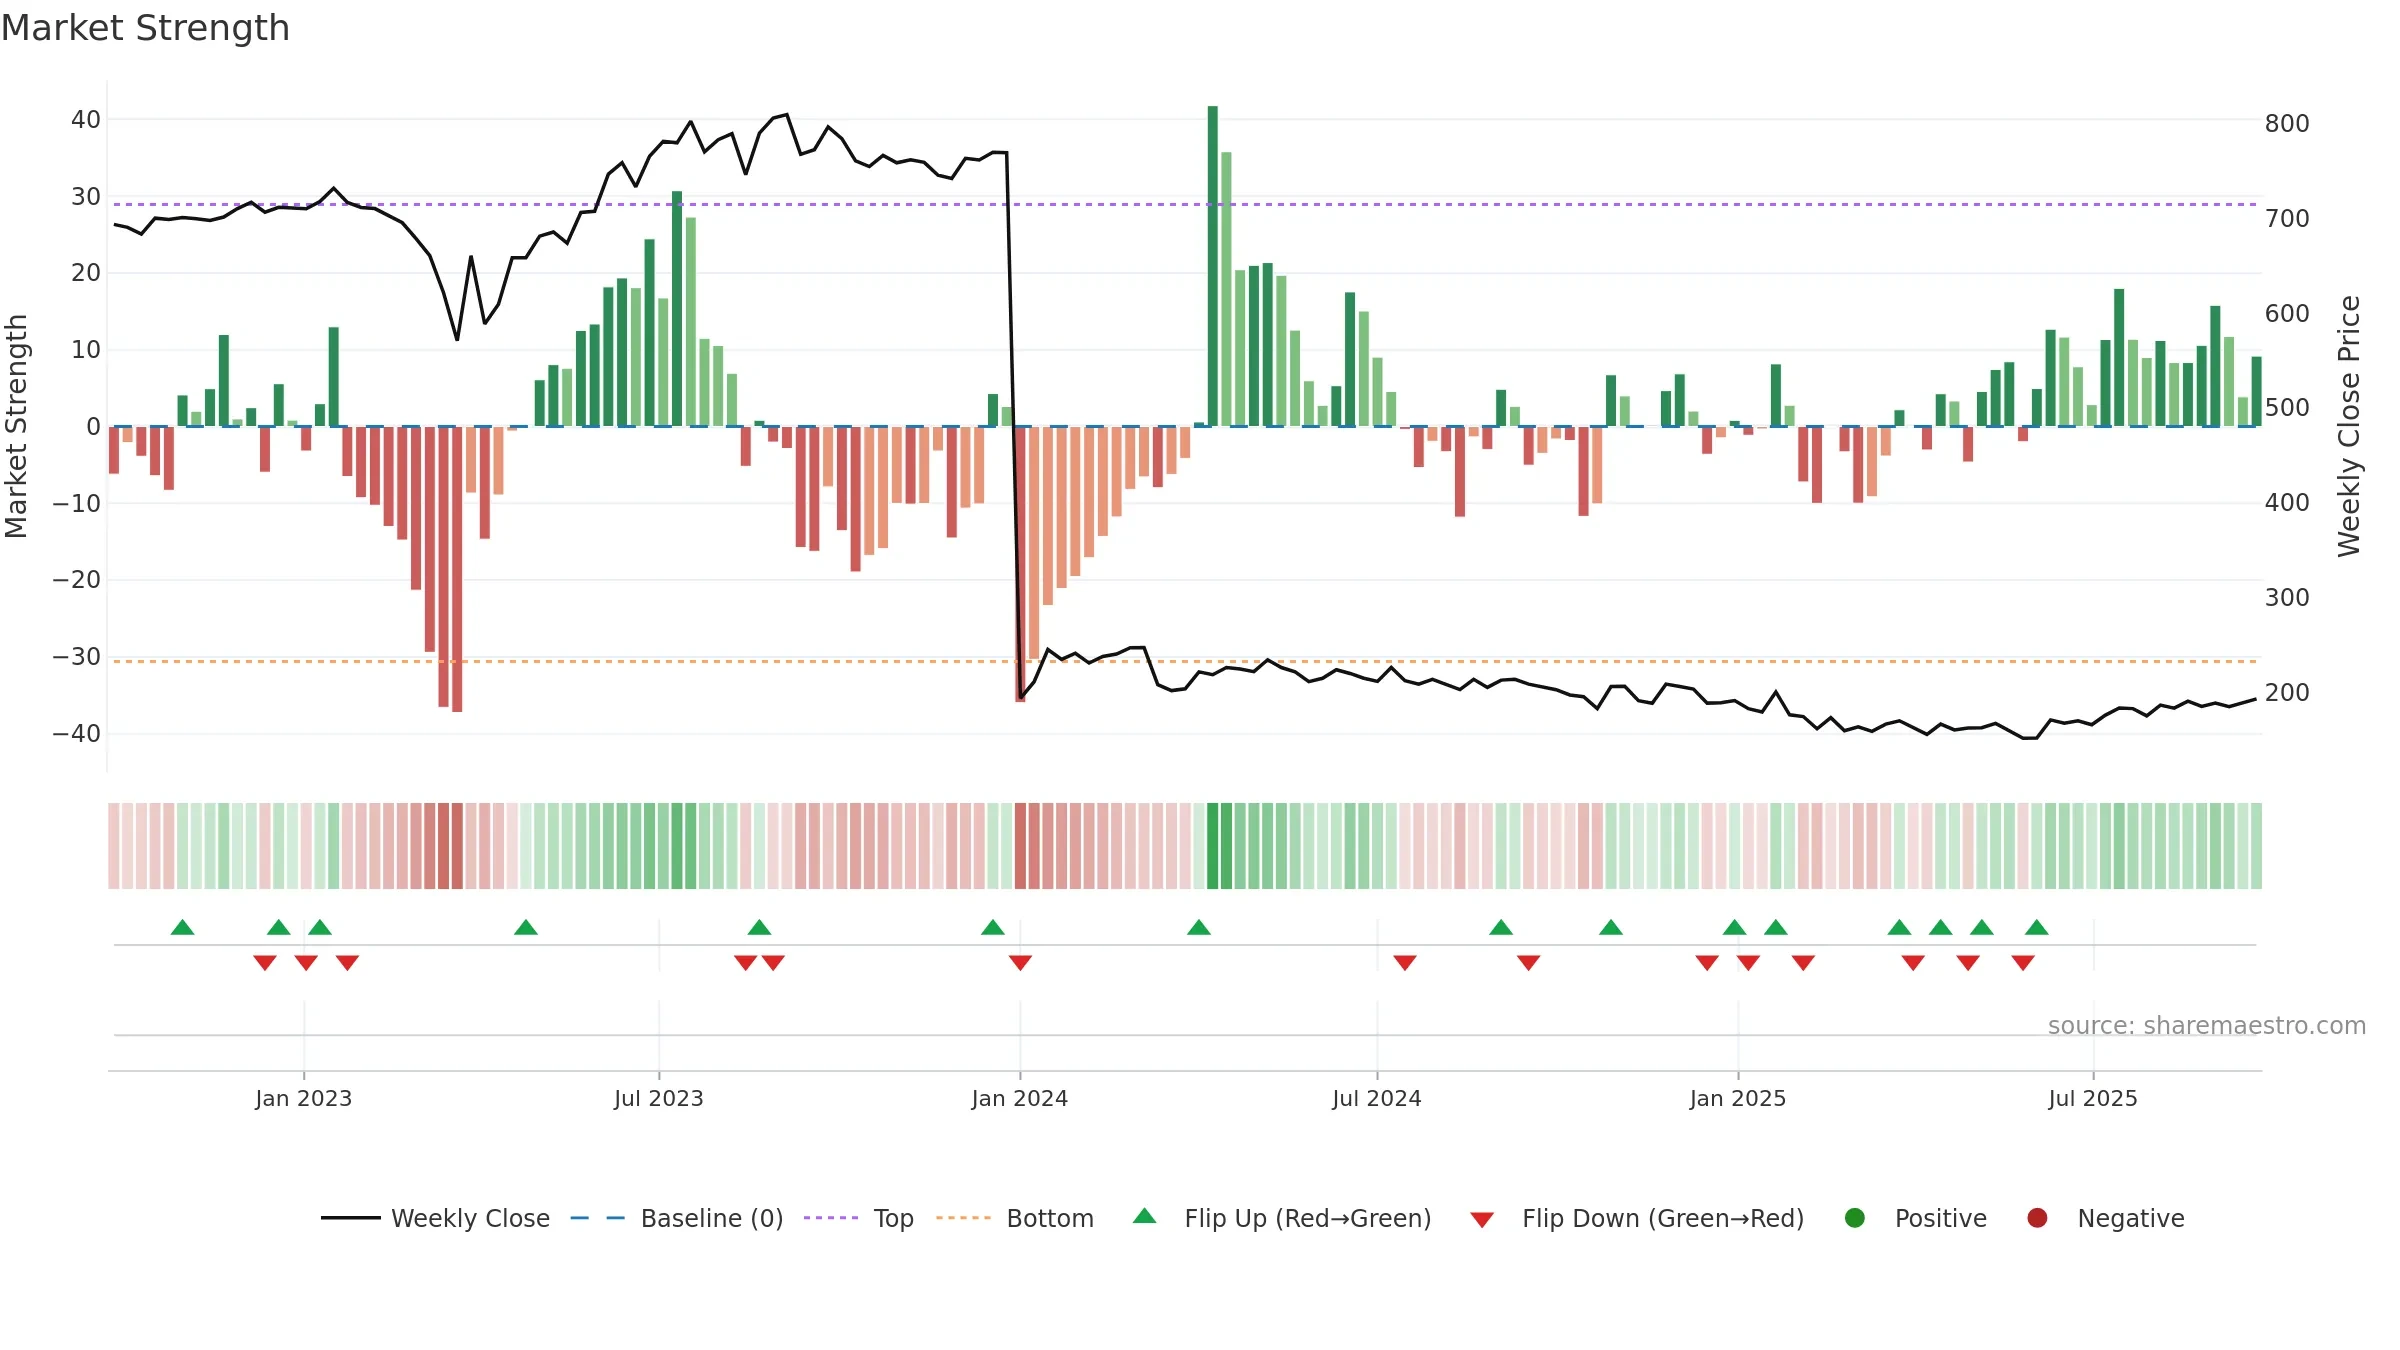Click the Jul 2023 axis label
2400x1350 pixels.
point(659,1099)
